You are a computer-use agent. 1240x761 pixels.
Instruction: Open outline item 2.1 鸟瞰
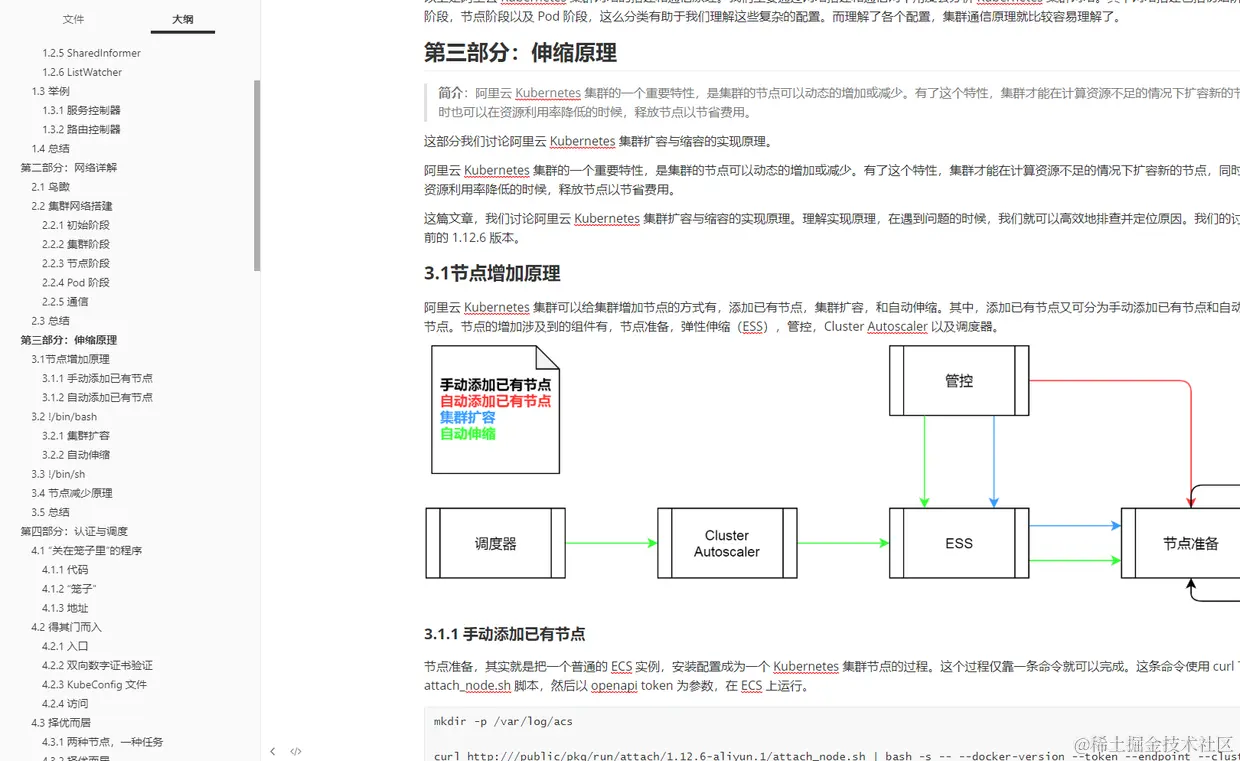point(50,186)
